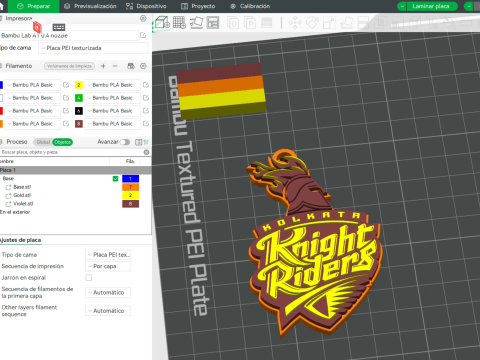Open printer settings gear next to Impresora
This screenshot has width=480, height=360.
pos(143,19)
